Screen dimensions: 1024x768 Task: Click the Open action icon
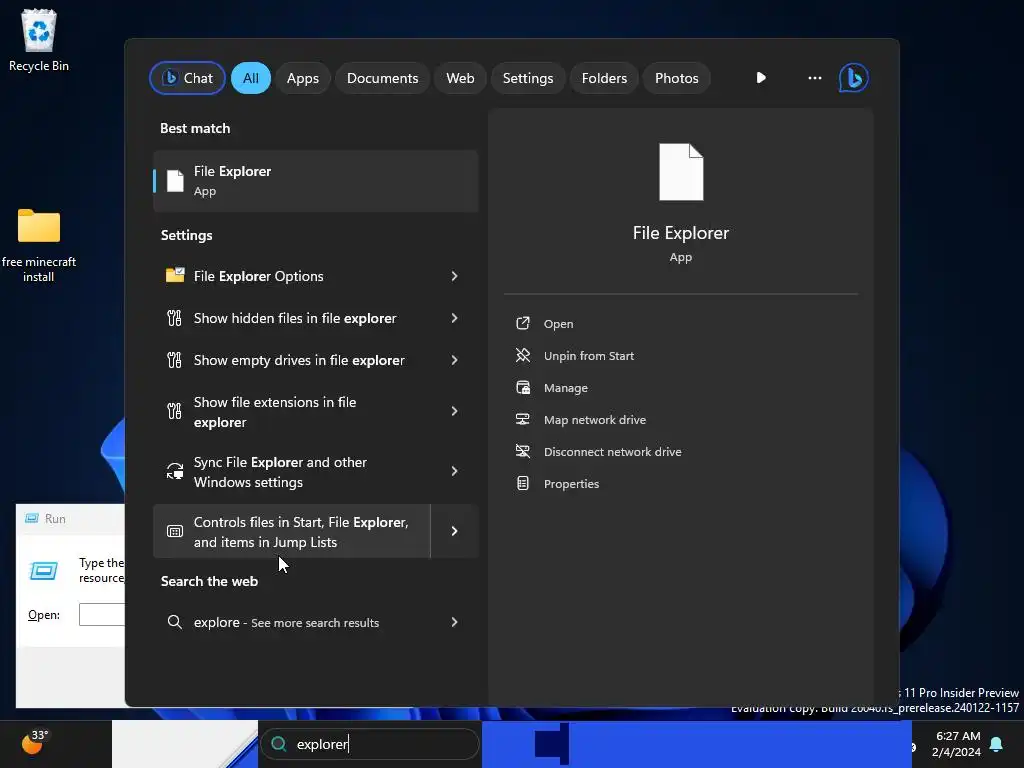tap(522, 323)
